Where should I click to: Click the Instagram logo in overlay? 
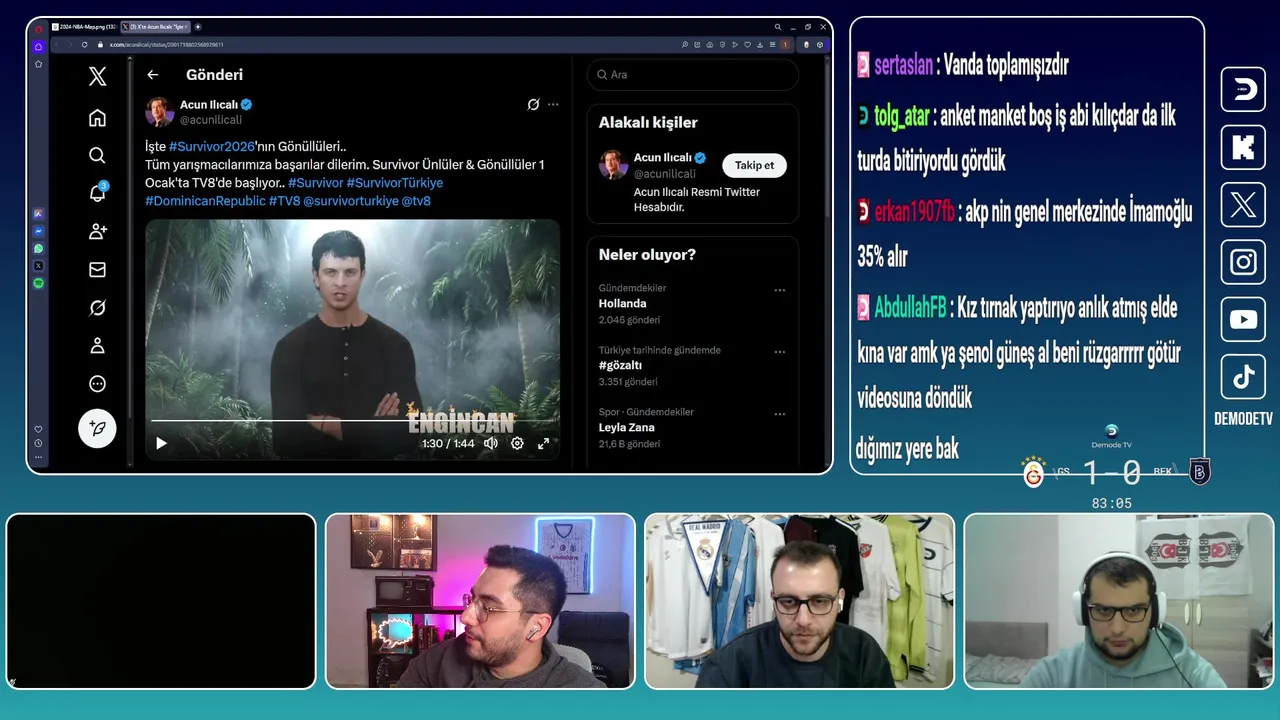pos(1243,262)
